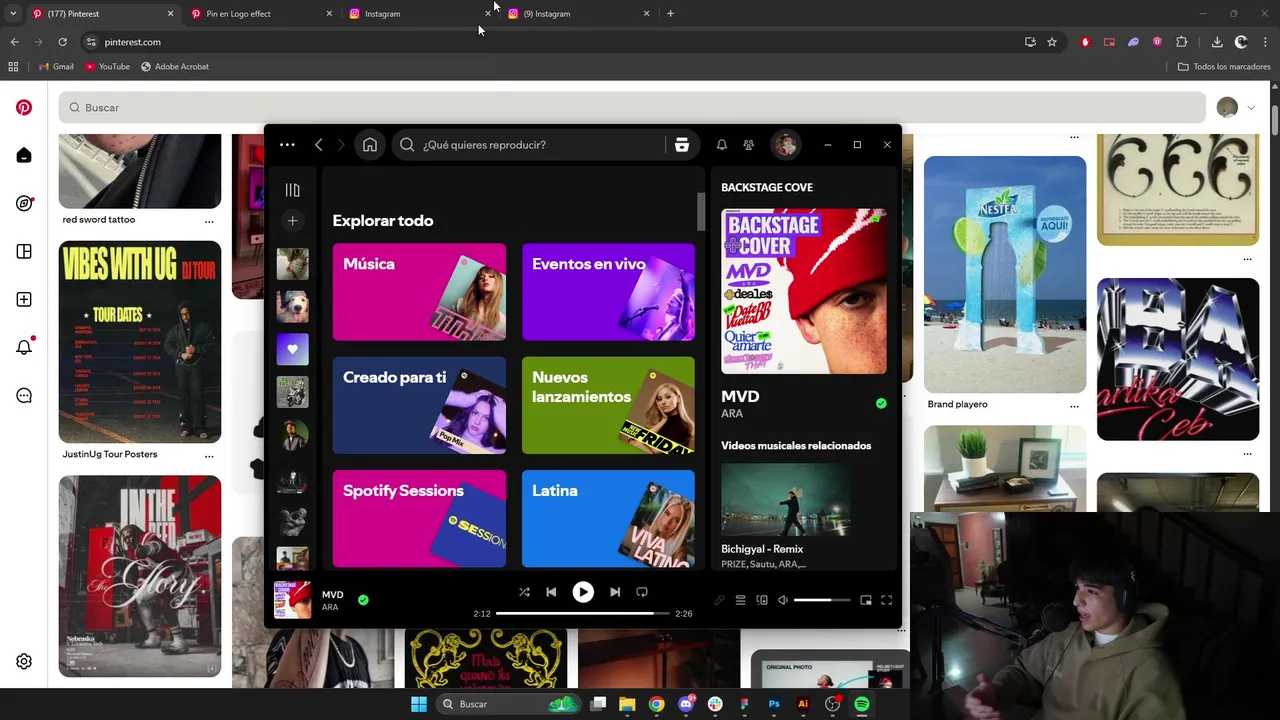The height and width of the screenshot is (720, 1280).
Task: Open Pinterest create plus icon
Action: (24, 300)
